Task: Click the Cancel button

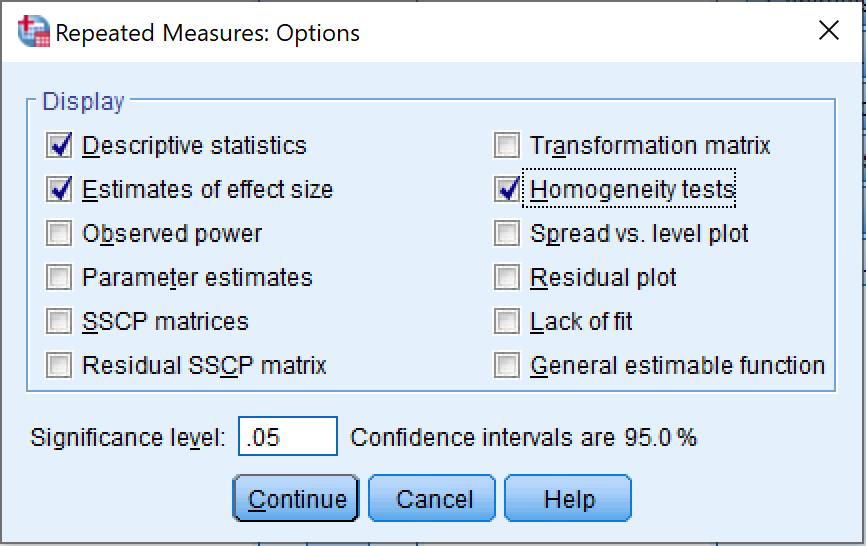Action: [432, 499]
